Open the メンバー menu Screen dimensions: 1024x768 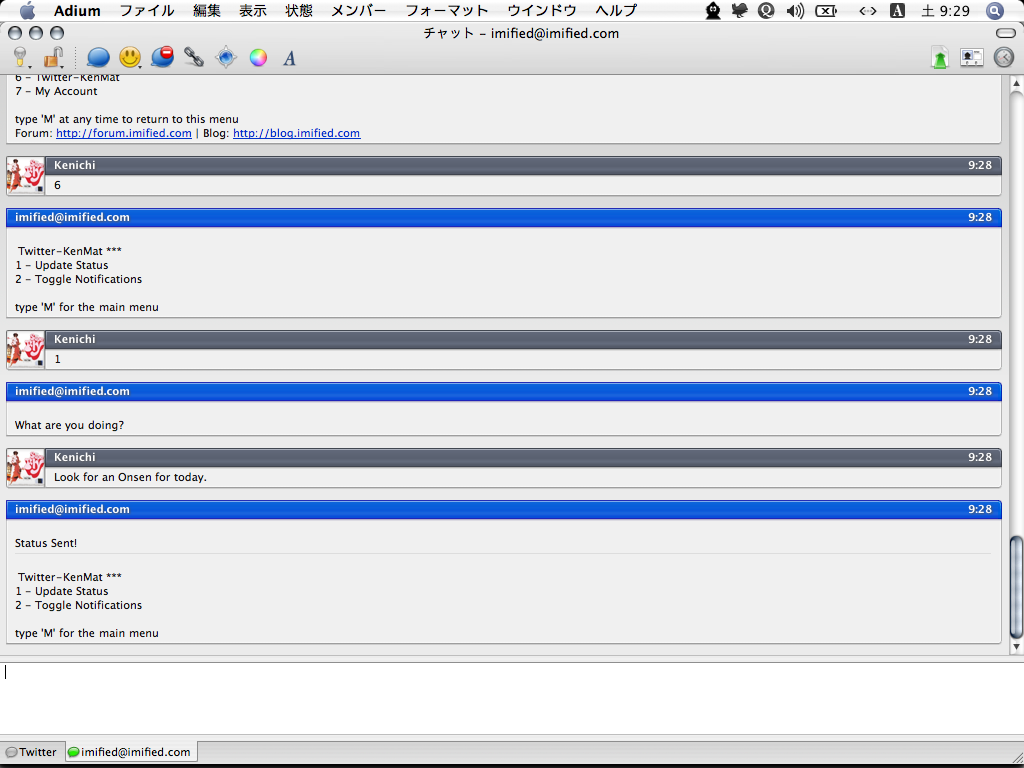pyautogui.click(x=359, y=10)
